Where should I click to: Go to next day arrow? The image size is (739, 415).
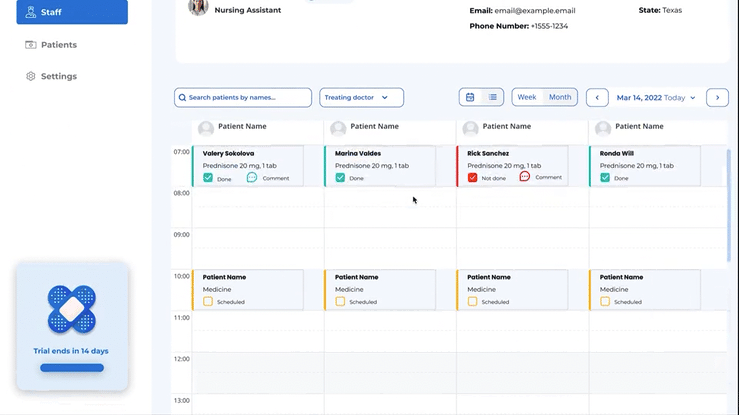point(717,98)
